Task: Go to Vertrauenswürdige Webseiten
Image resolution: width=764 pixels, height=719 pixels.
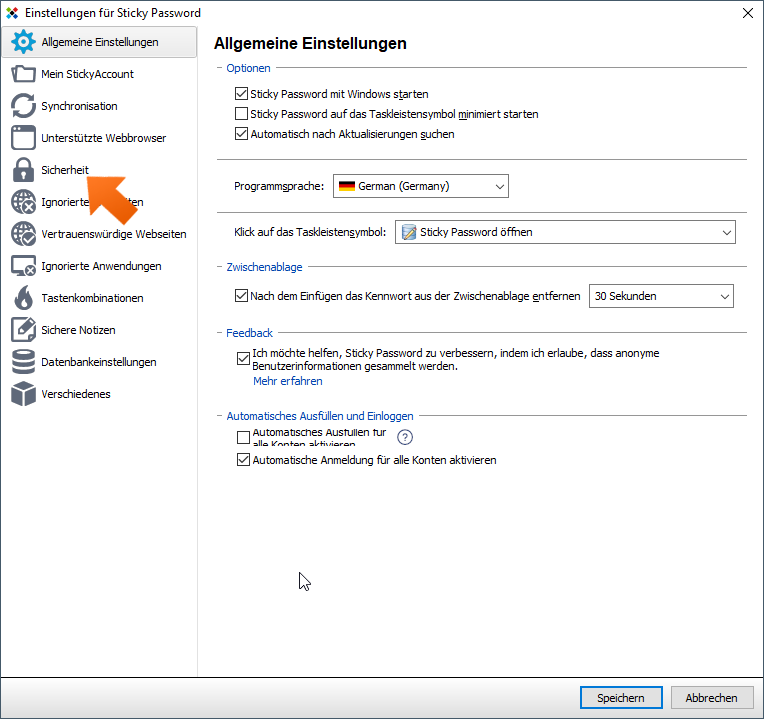Action: pos(99,234)
